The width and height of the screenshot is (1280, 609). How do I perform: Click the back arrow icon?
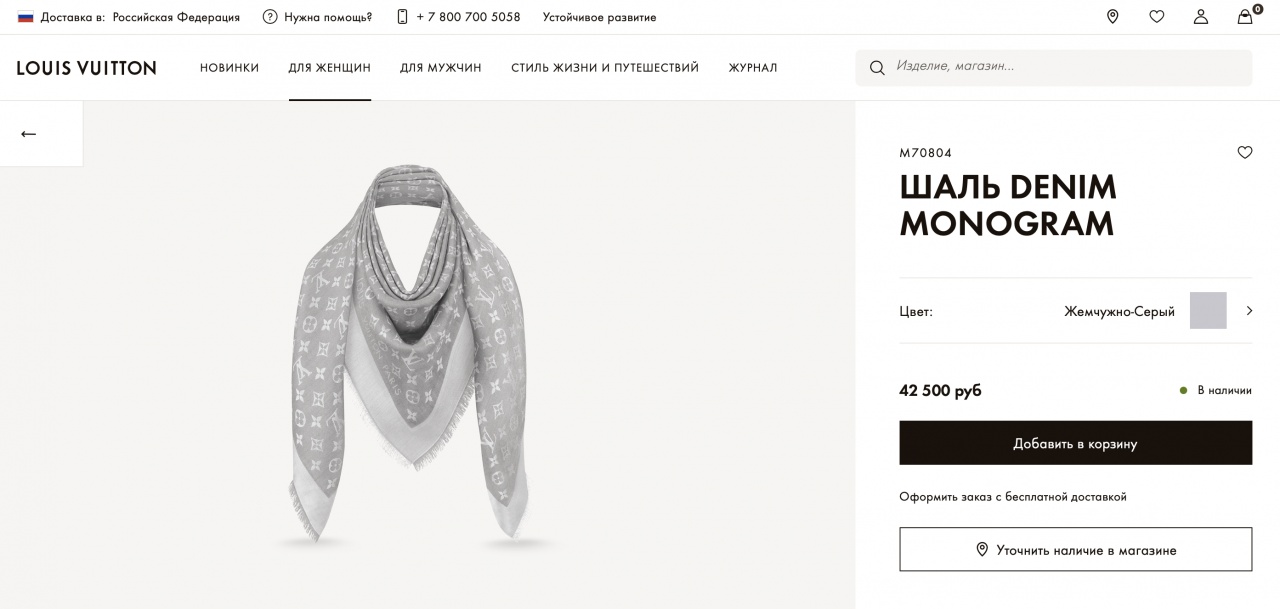pyautogui.click(x=29, y=134)
